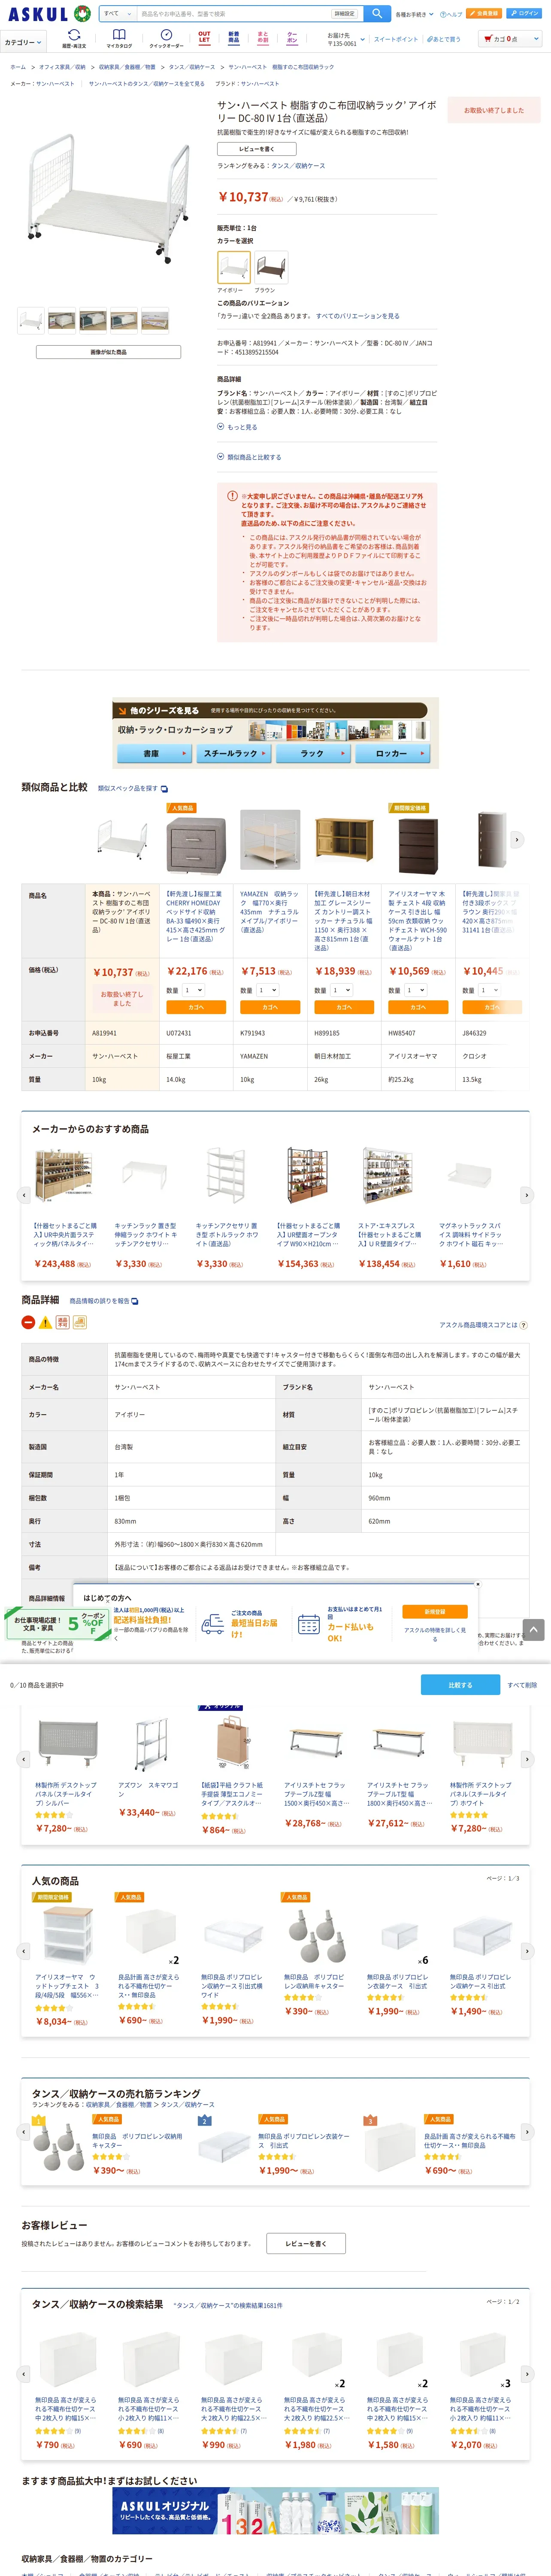Click the Sweet Point link in the header
551x2576 pixels.
pyautogui.click(x=396, y=39)
